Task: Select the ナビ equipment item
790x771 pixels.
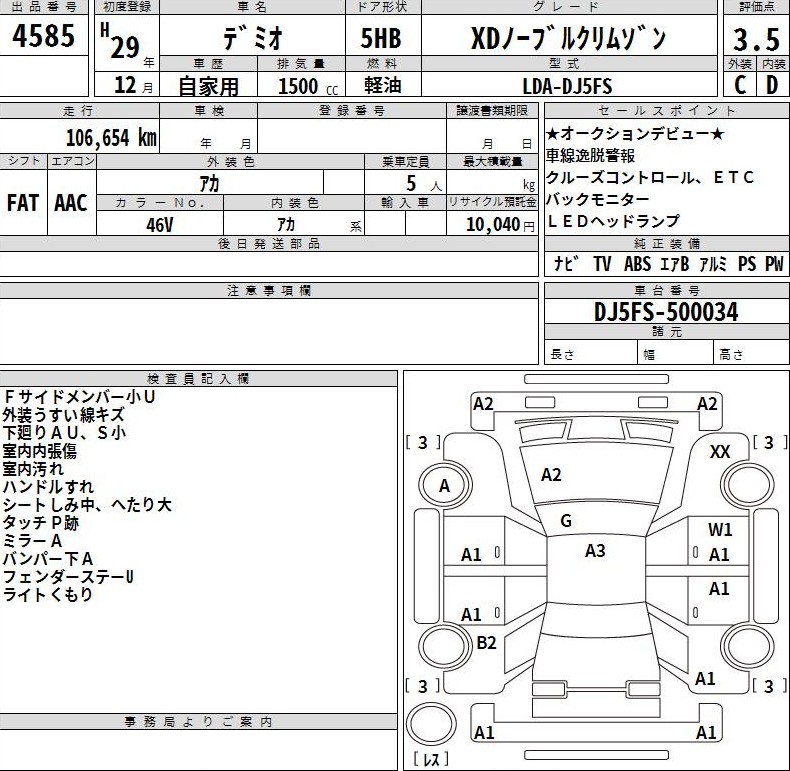Action: click(566, 264)
